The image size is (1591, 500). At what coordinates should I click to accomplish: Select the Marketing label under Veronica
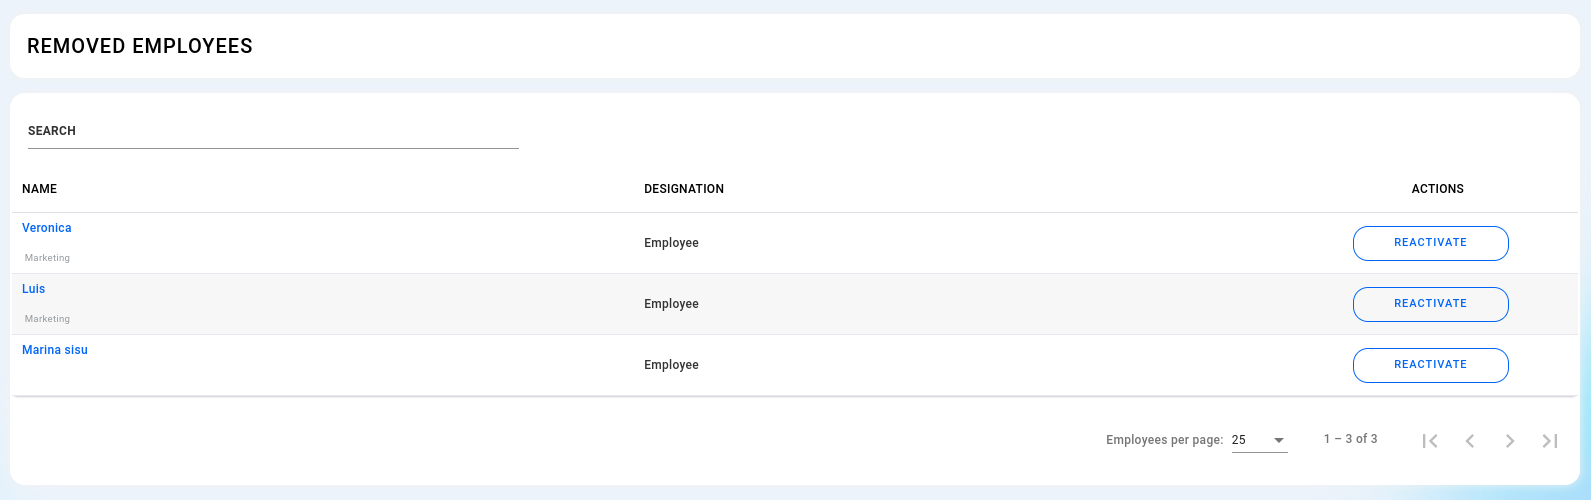pos(47,258)
